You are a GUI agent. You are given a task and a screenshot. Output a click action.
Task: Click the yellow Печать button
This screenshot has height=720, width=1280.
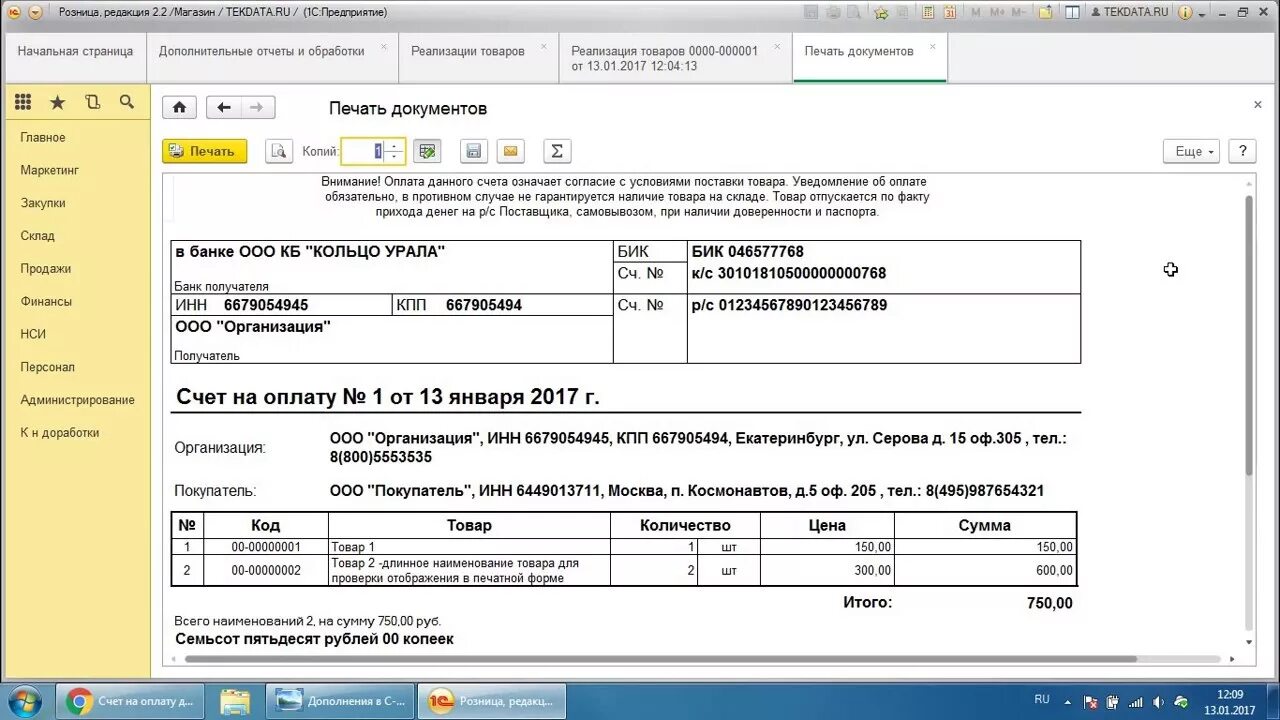click(204, 151)
